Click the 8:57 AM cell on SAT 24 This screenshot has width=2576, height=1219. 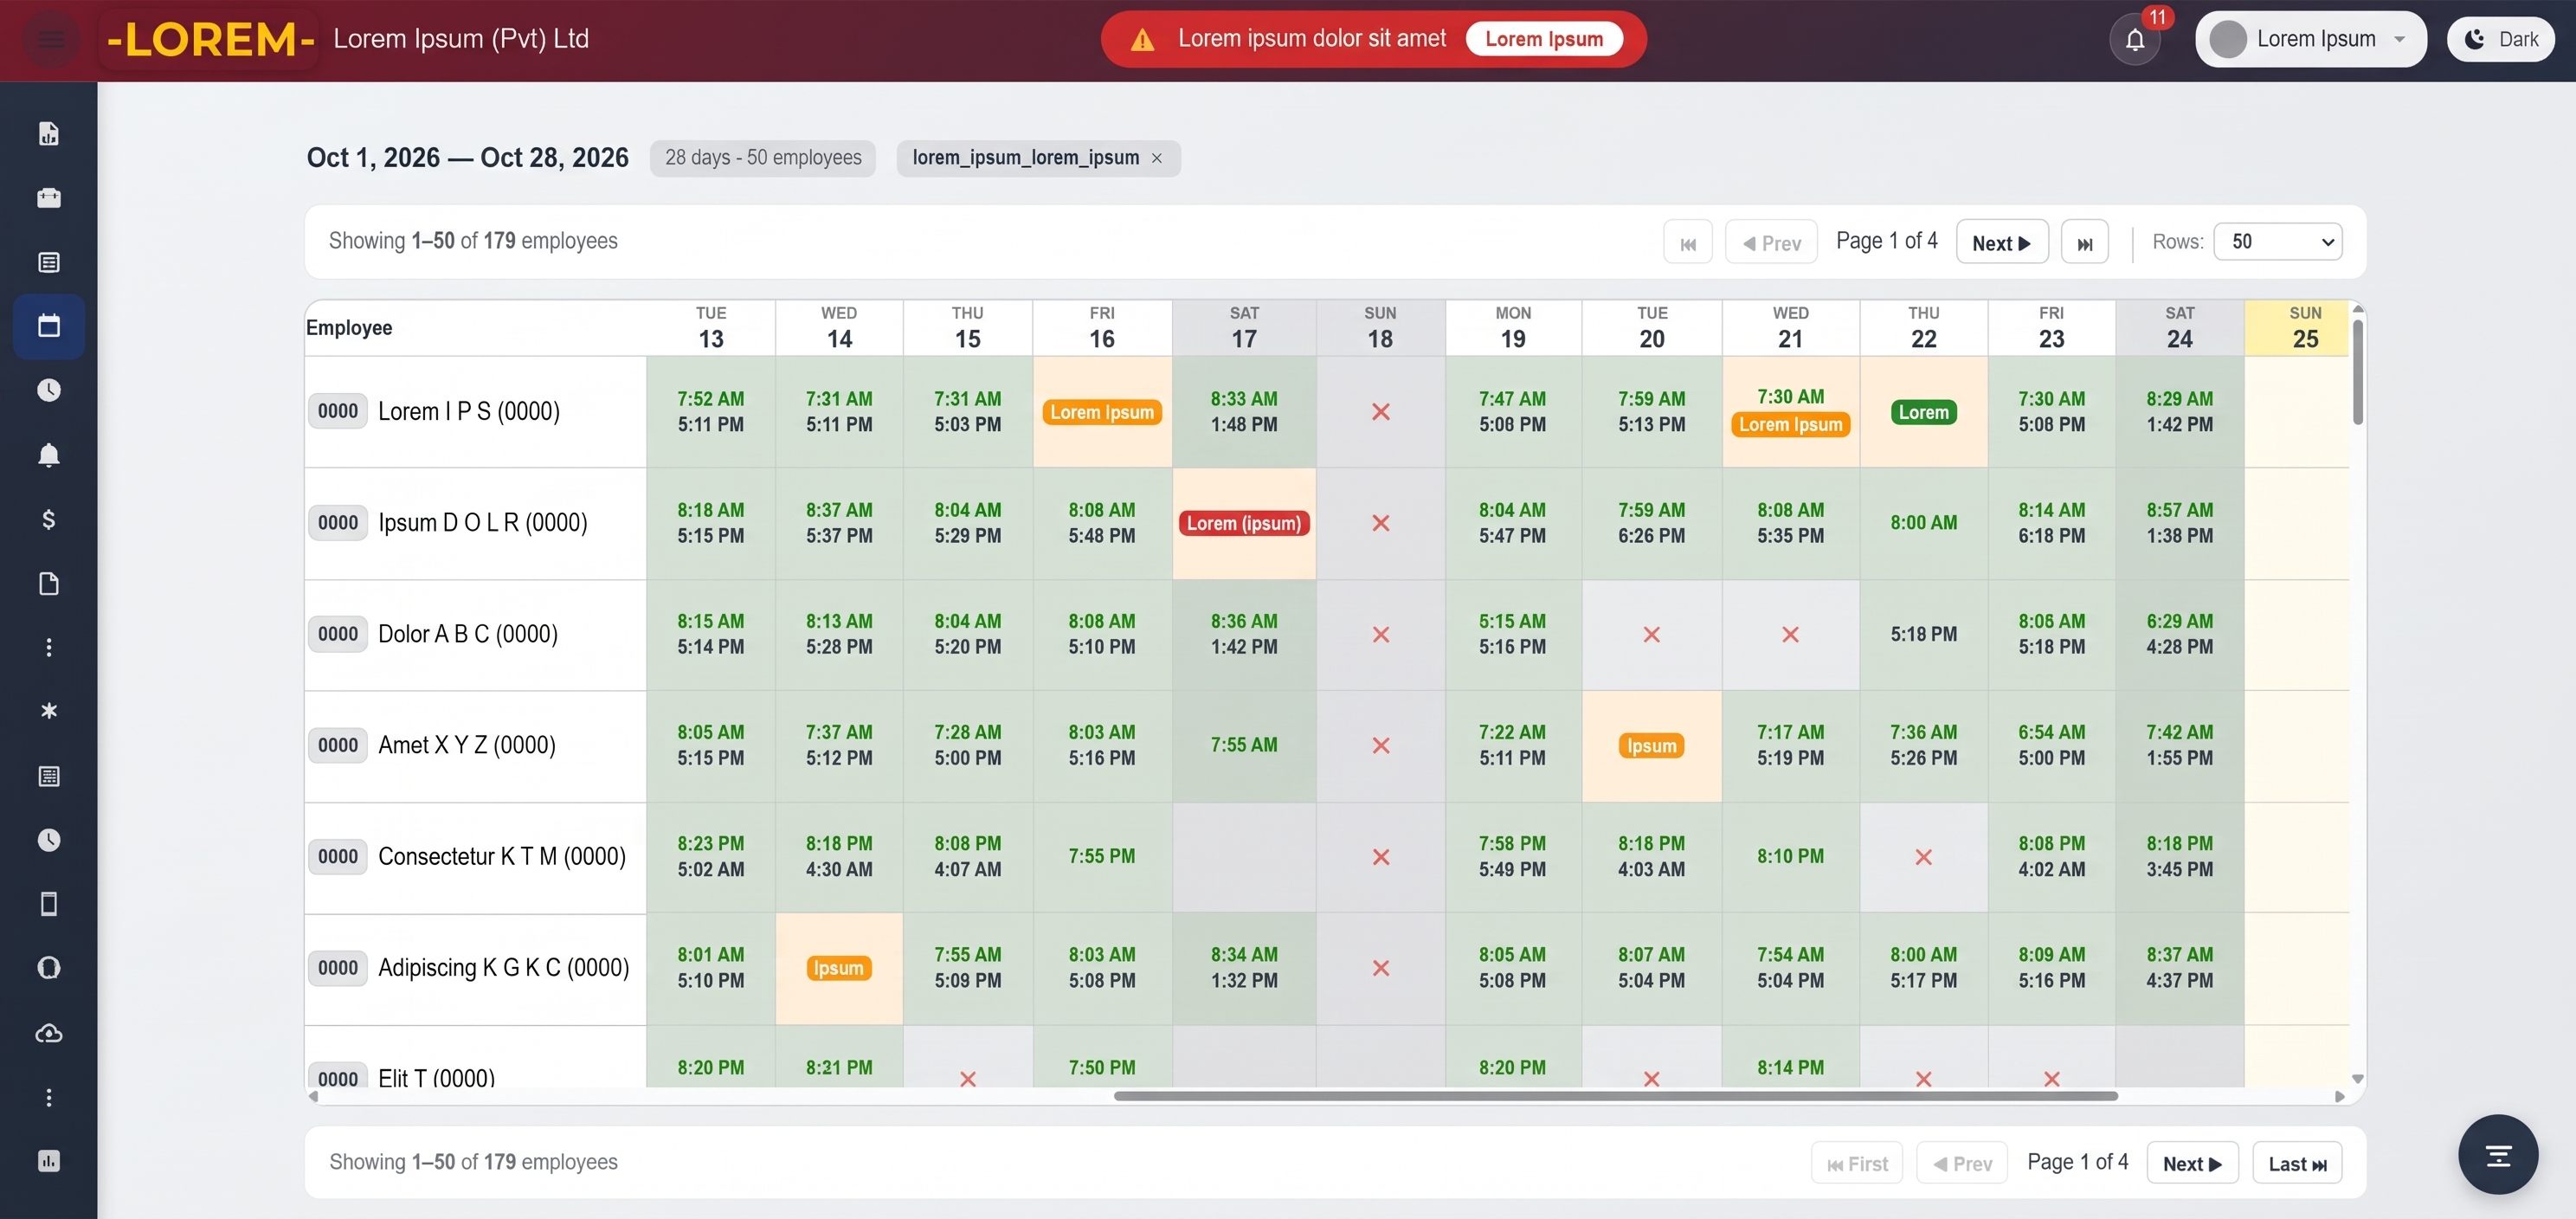(2179, 523)
